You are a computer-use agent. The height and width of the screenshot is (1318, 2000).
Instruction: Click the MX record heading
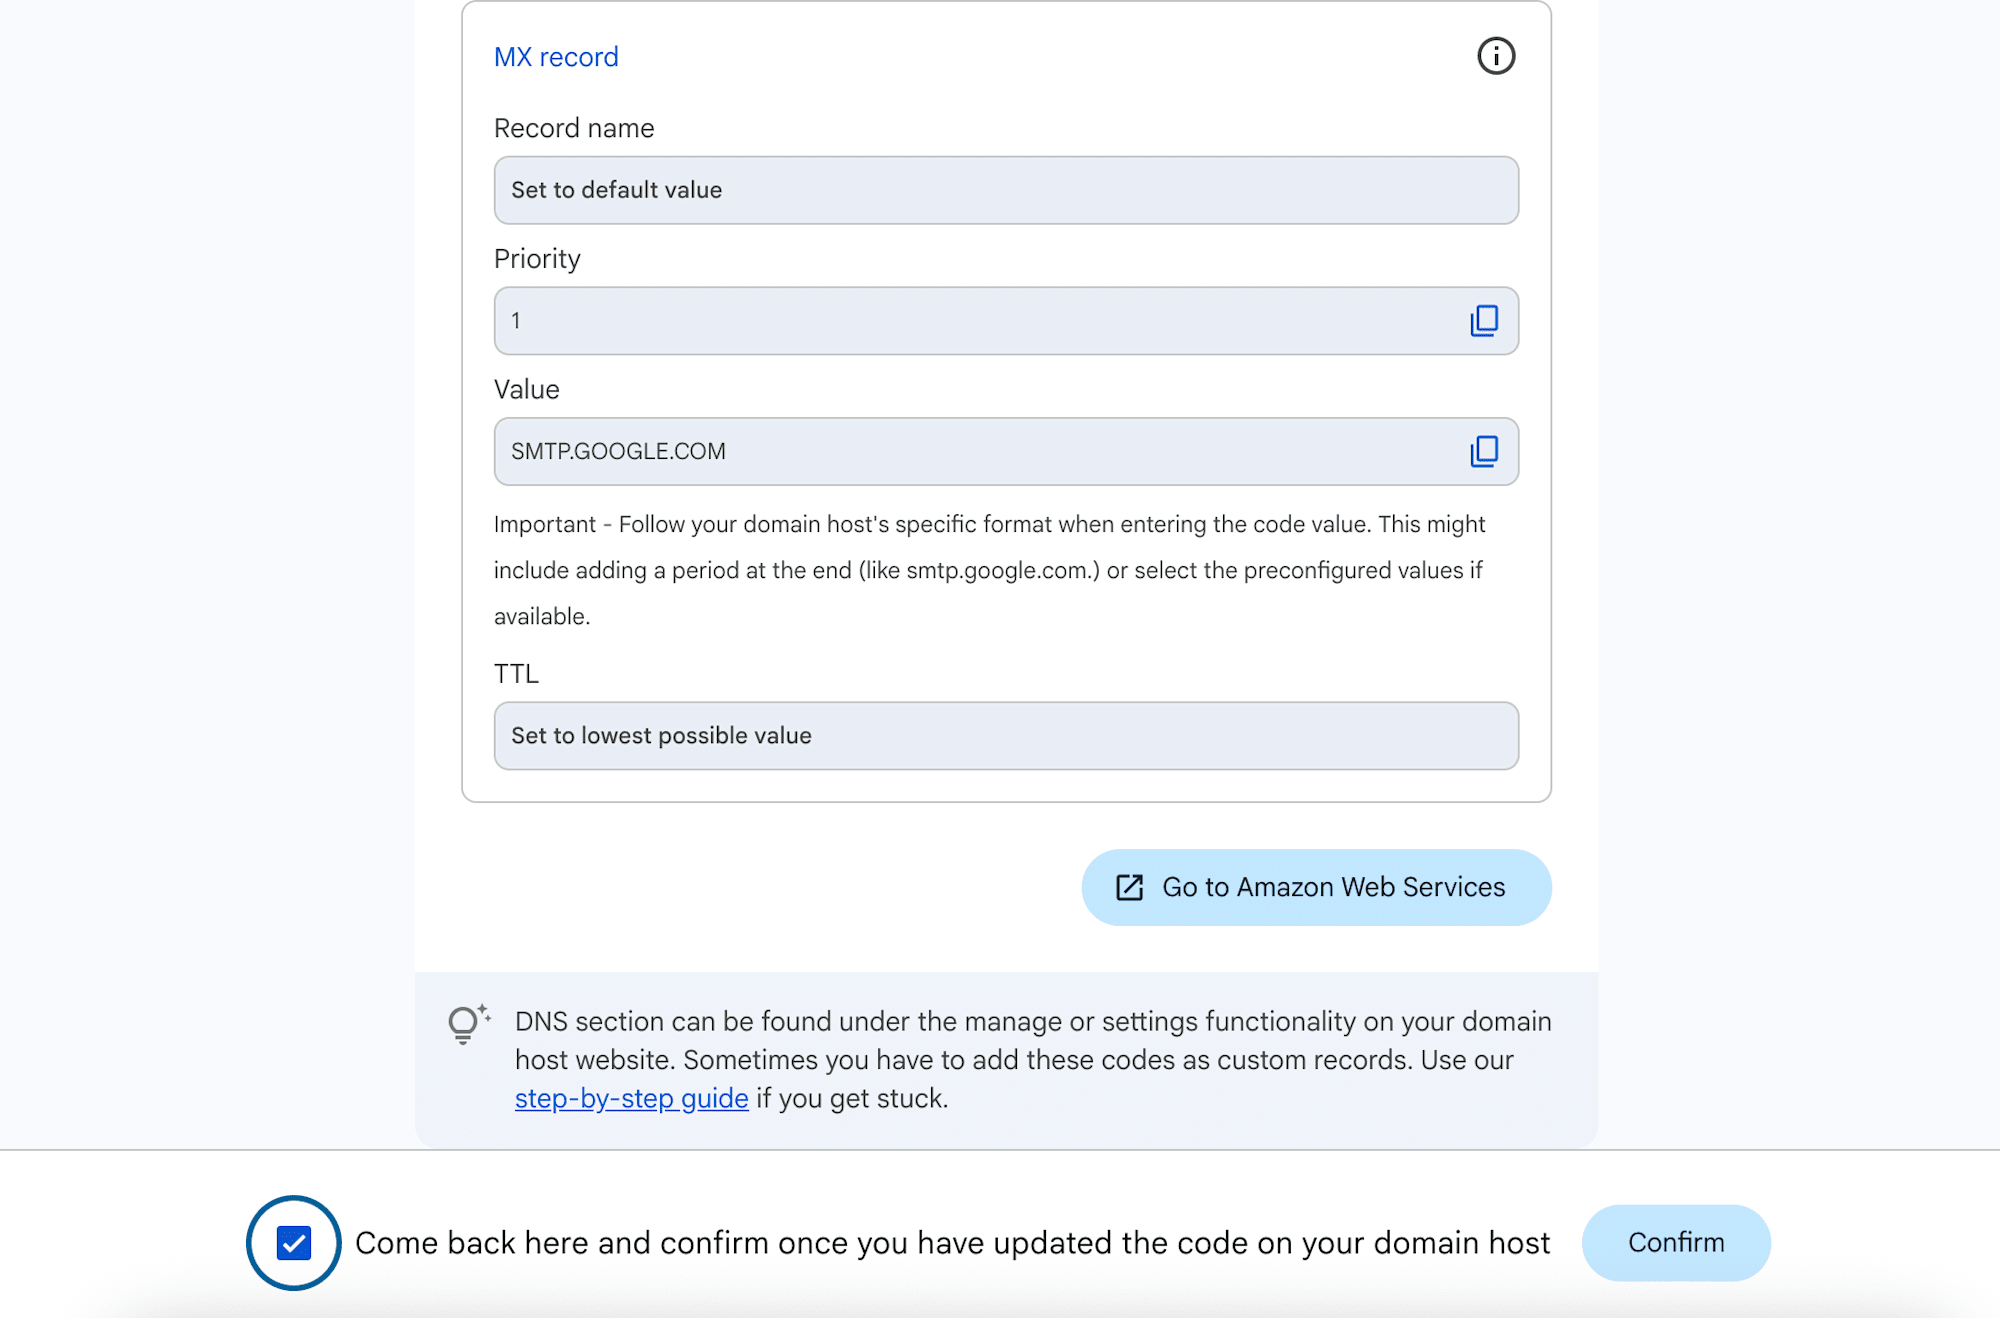[556, 57]
